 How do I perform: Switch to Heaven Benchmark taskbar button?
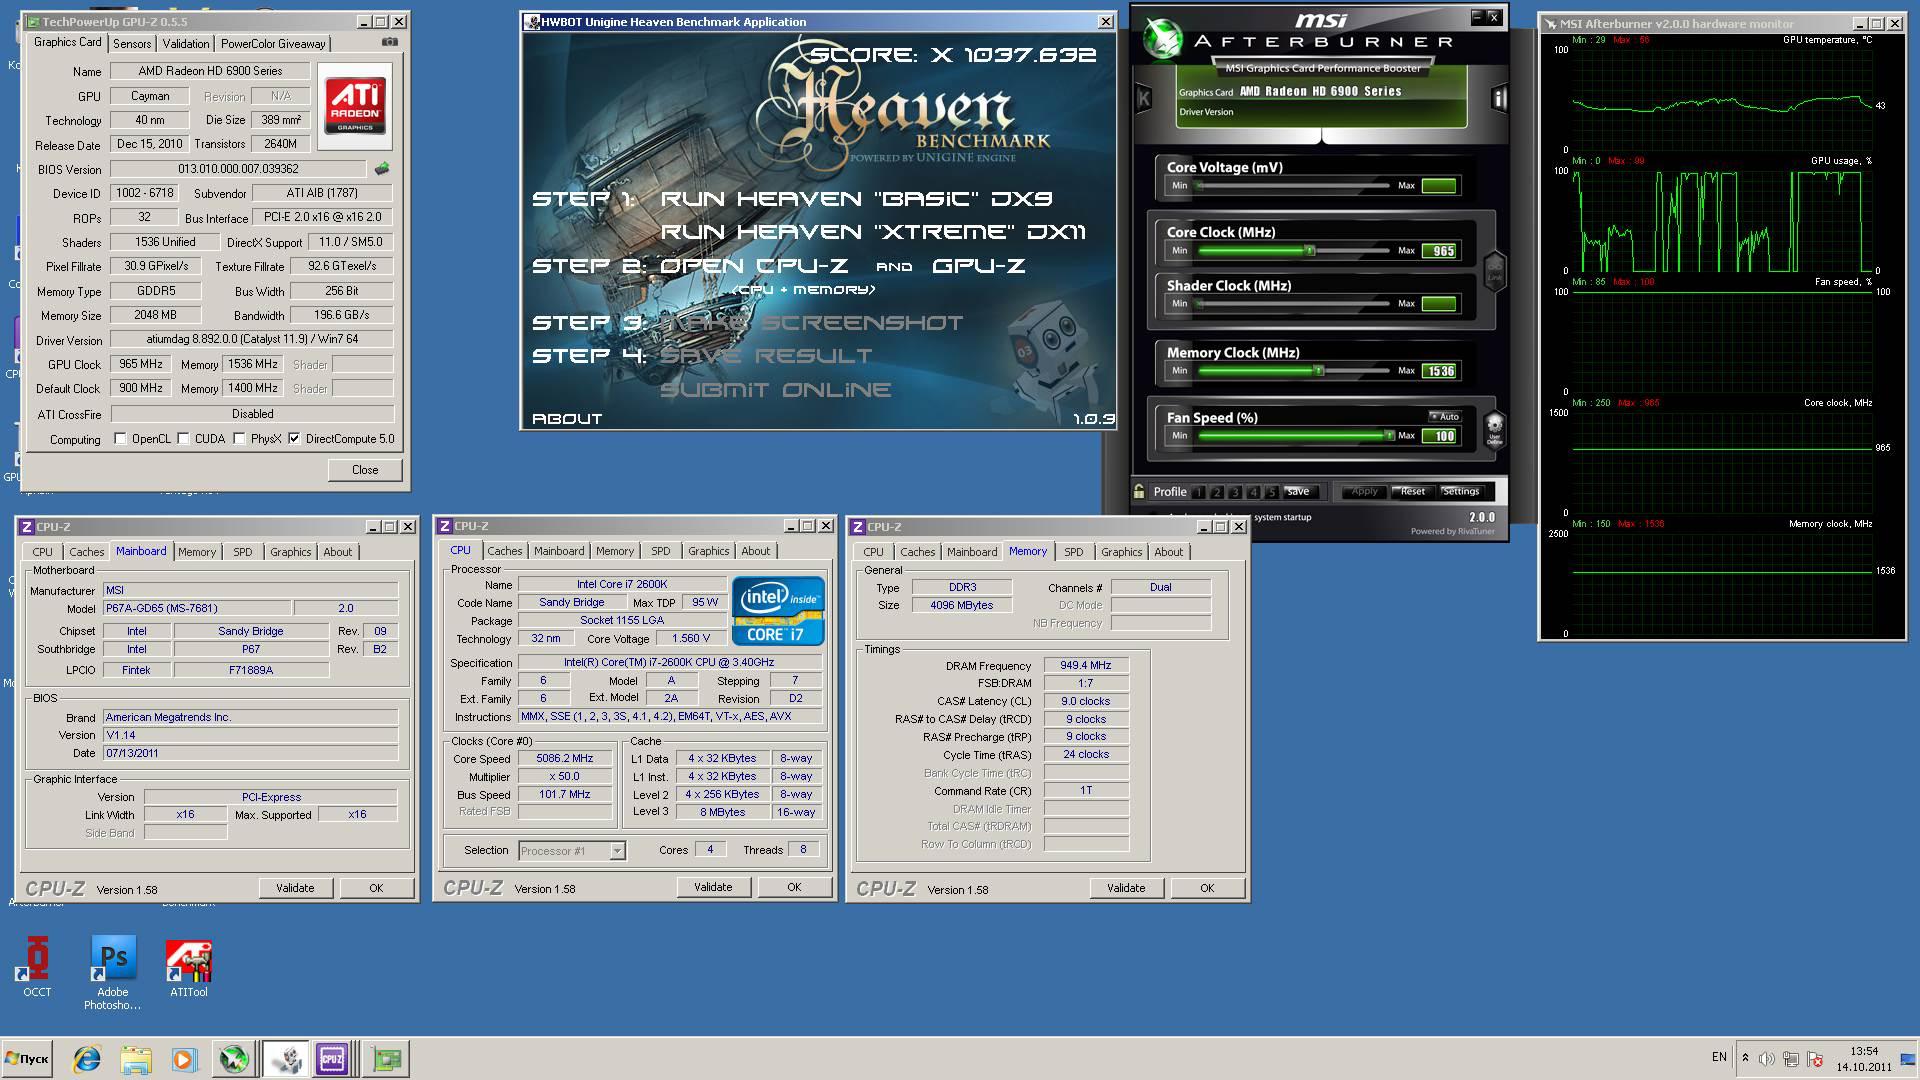point(285,1058)
